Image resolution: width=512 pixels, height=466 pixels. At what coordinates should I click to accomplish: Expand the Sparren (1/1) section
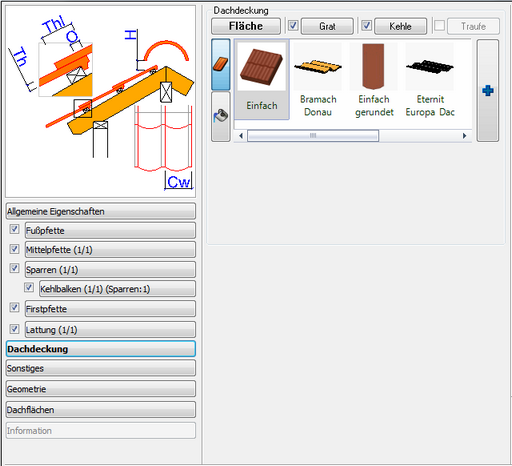point(110,270)
